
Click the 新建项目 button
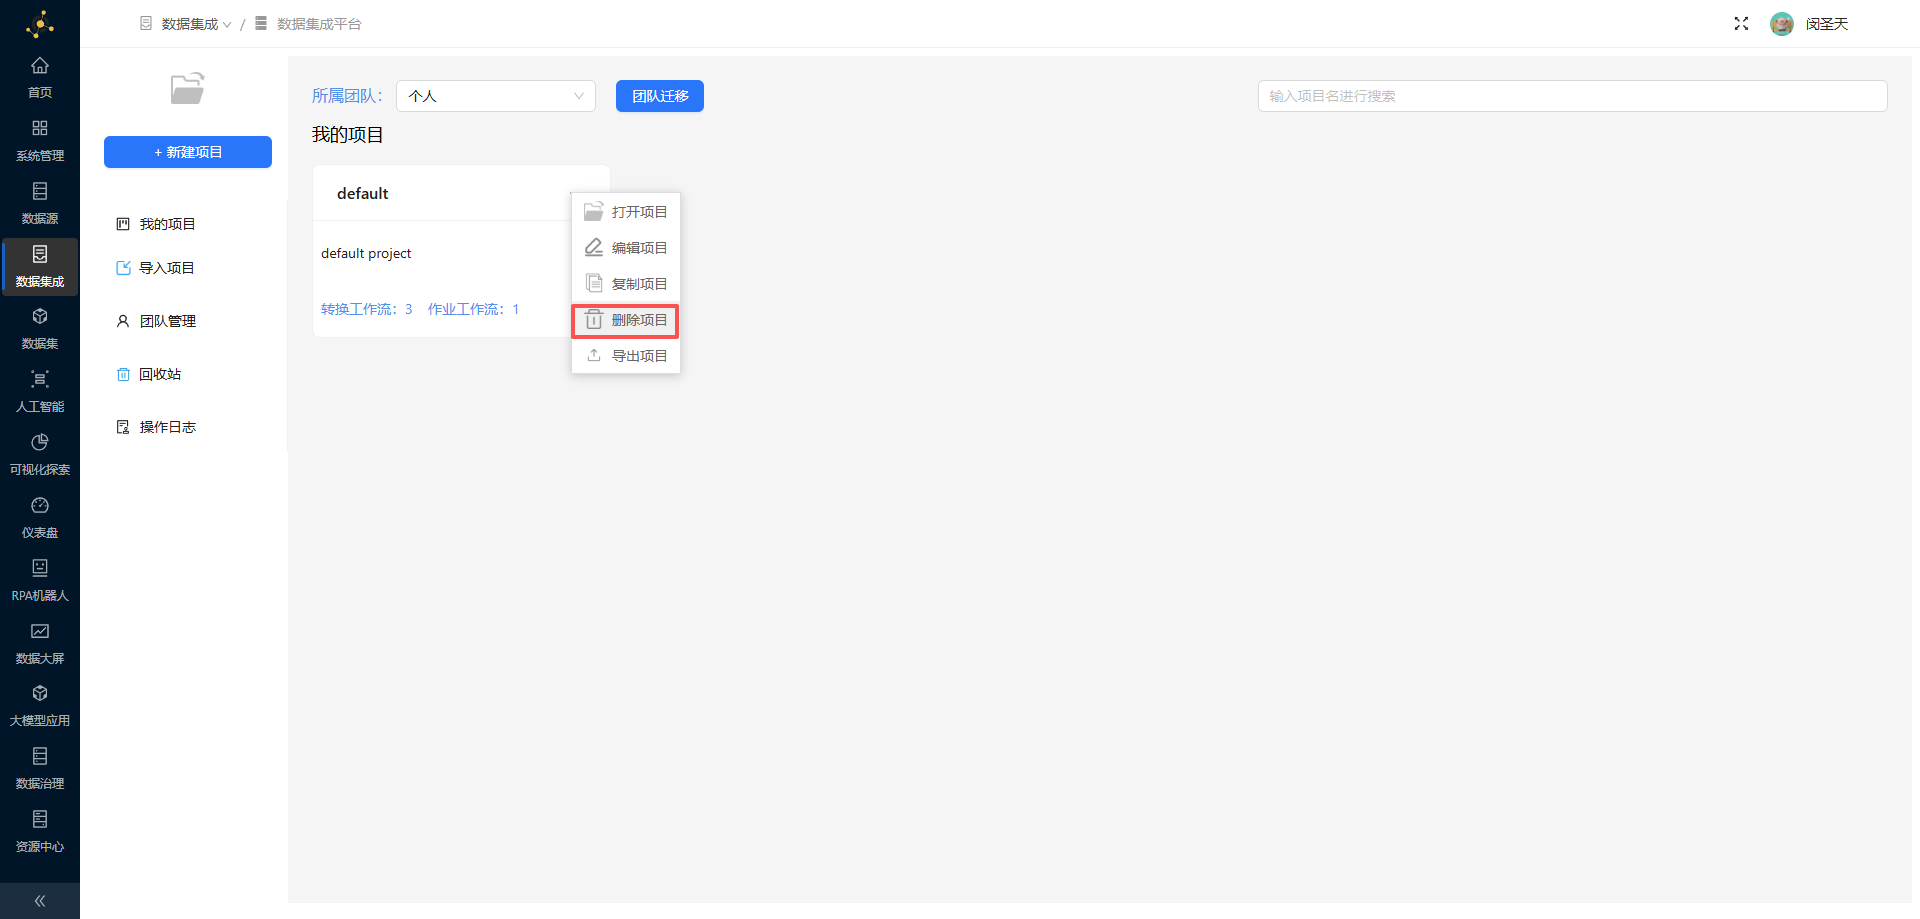(x=188, y=152)
